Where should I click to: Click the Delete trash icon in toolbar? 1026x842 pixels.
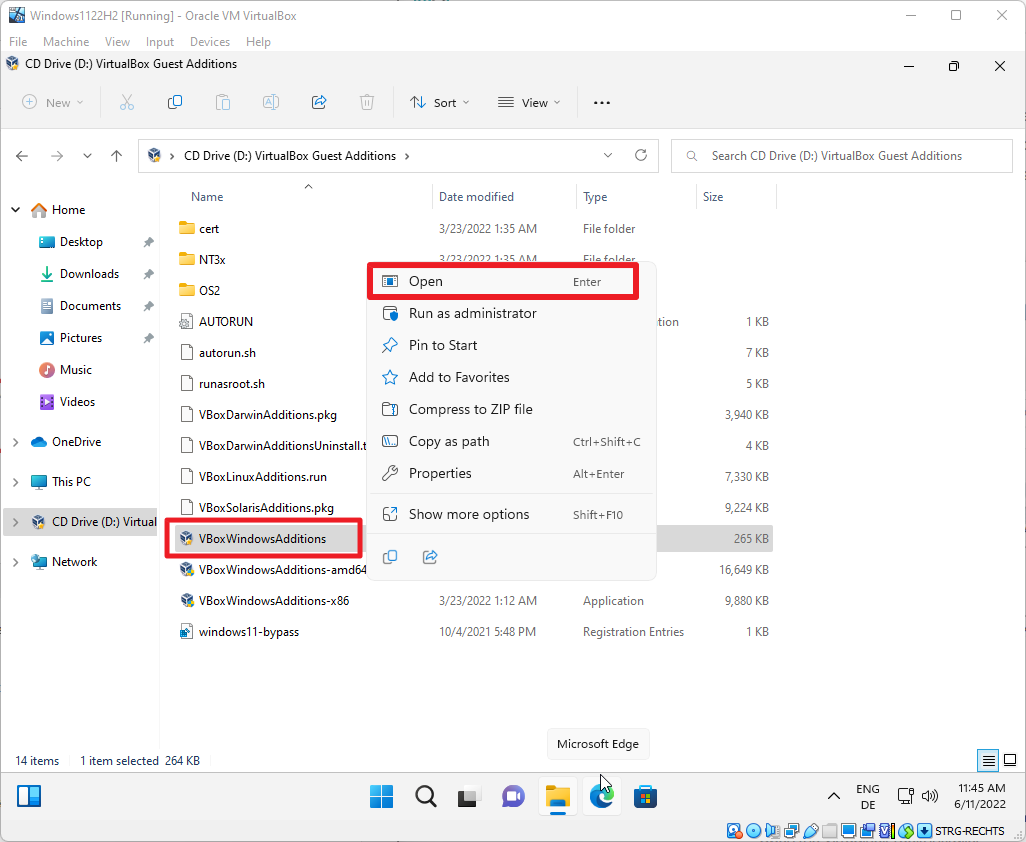point(367,103)
